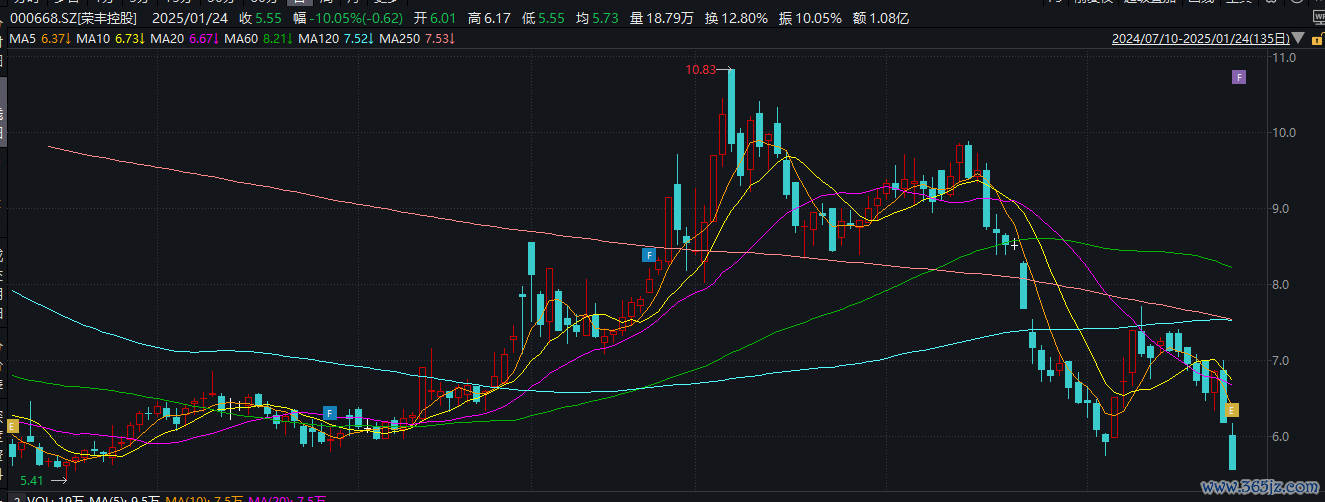The height and width of the screenshot is (502, 1325).
Task: Open the gray triangle dropdown beside date range
Action: pyautogui.click(x=1298, y=39)
